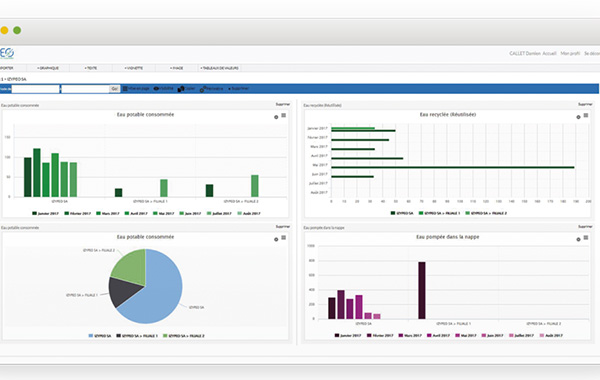Open the + TABLEAUX DE VALEURS menu
This screenshot has height=380, width=600.
pos(219,68)
